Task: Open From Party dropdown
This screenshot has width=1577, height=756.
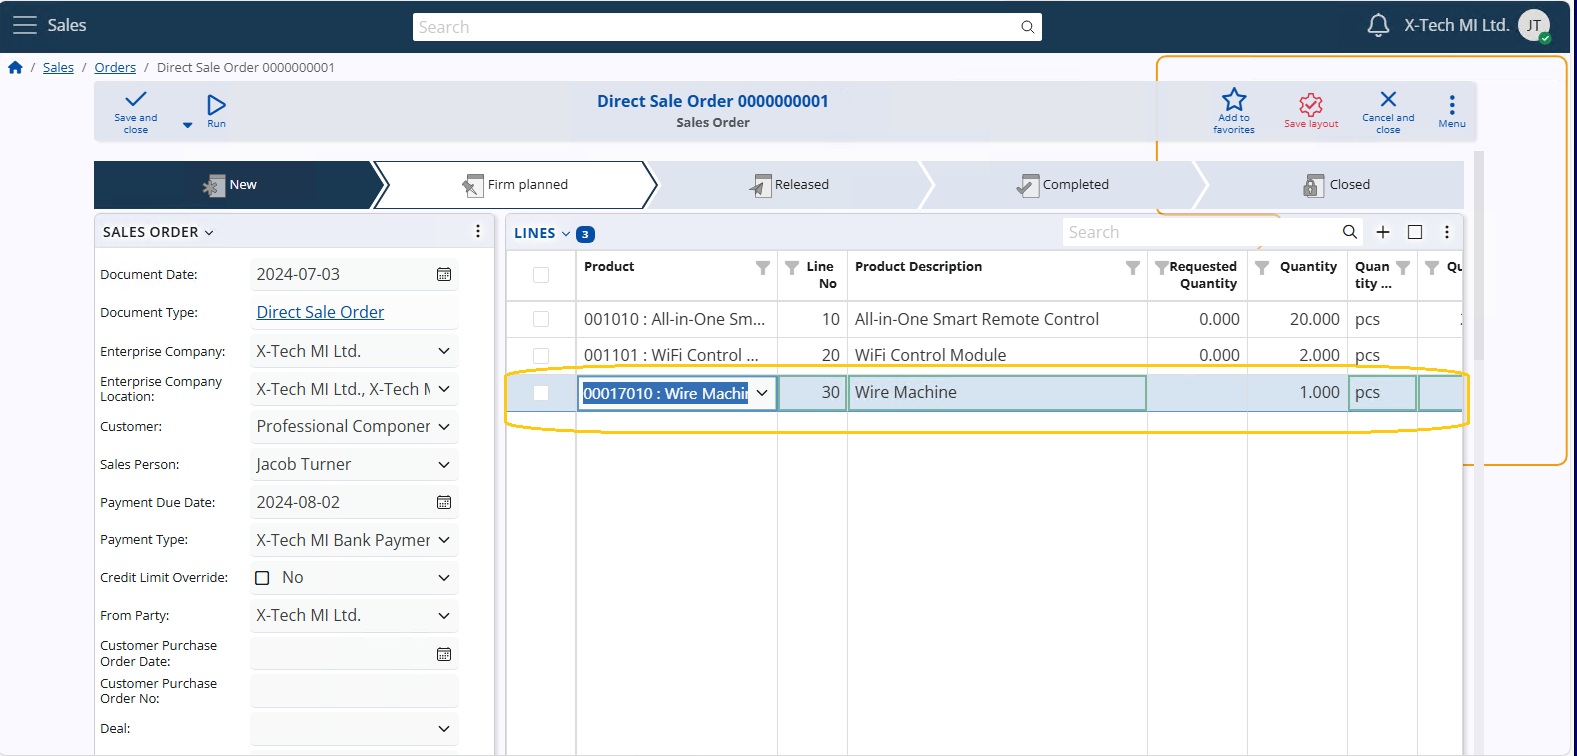Action: point(444,616)
